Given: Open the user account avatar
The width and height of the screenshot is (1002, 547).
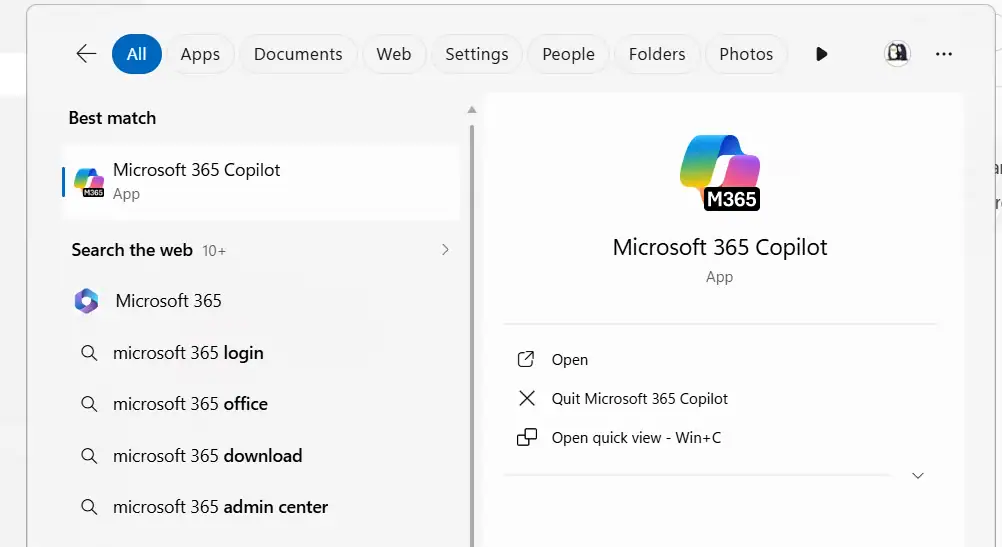Looking at the screenshot, I should point(897,53).
